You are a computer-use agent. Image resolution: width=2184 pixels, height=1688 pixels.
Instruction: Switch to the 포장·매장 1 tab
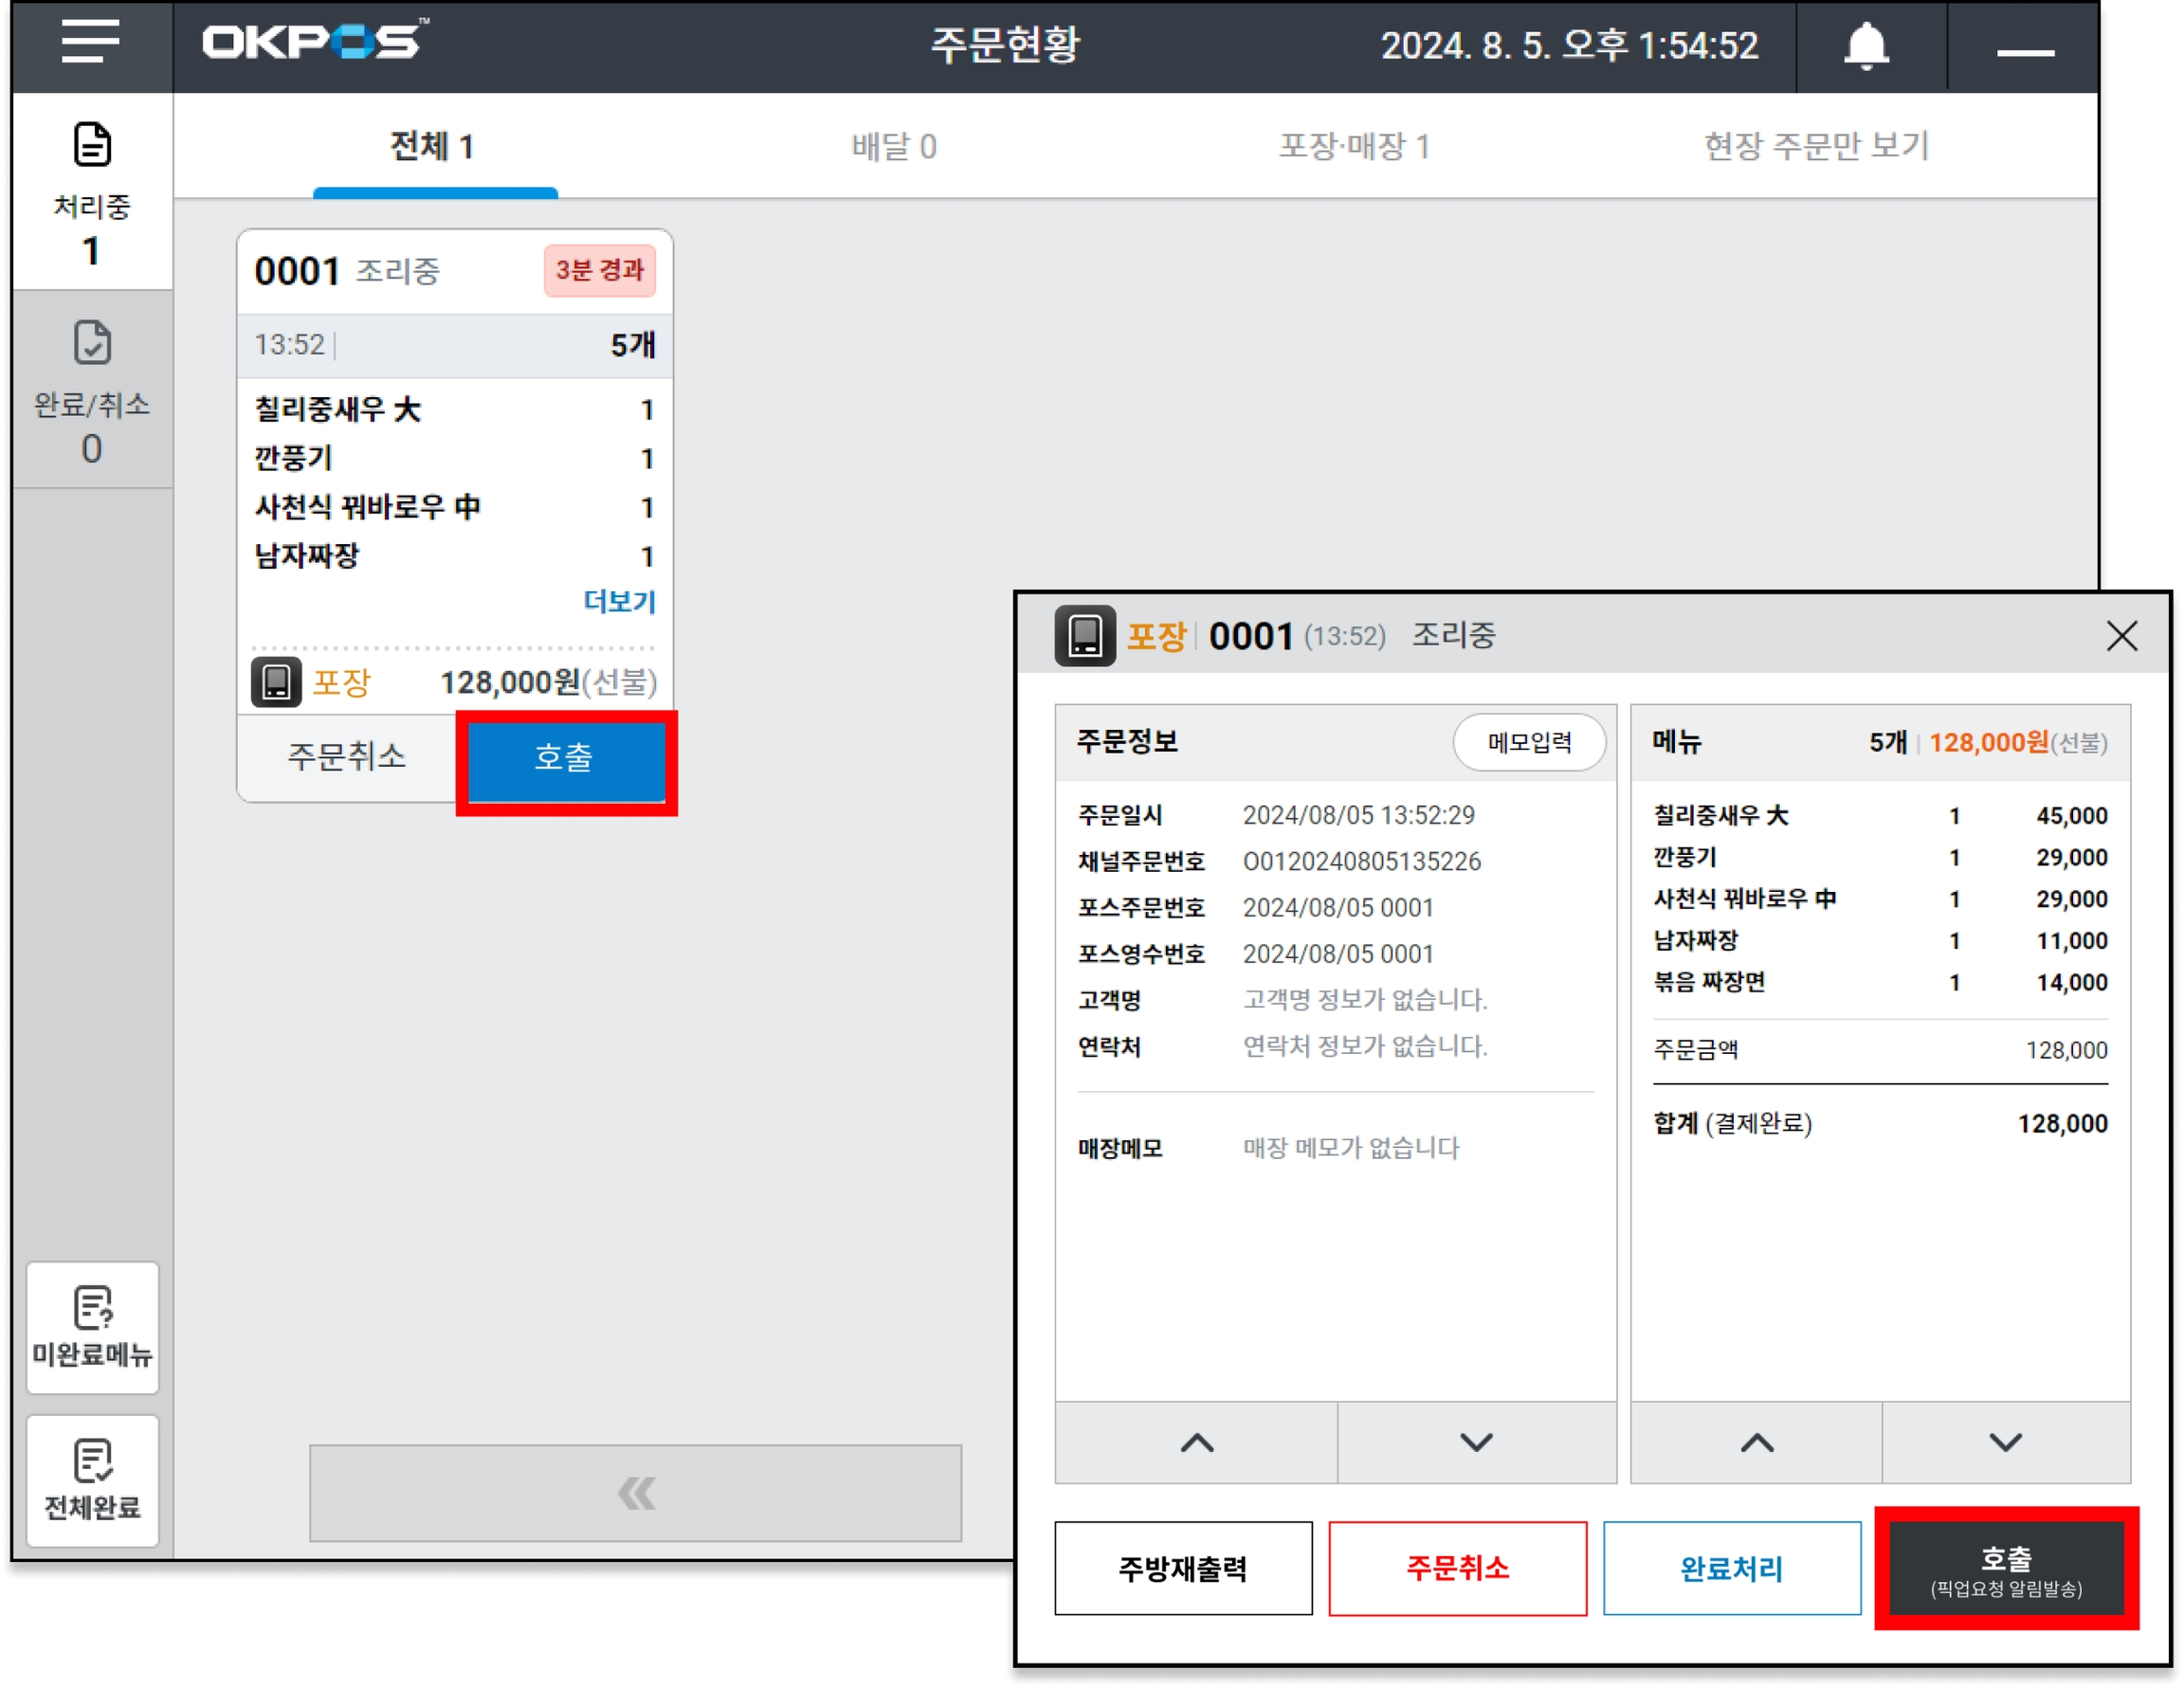[x=1354, y=147]
